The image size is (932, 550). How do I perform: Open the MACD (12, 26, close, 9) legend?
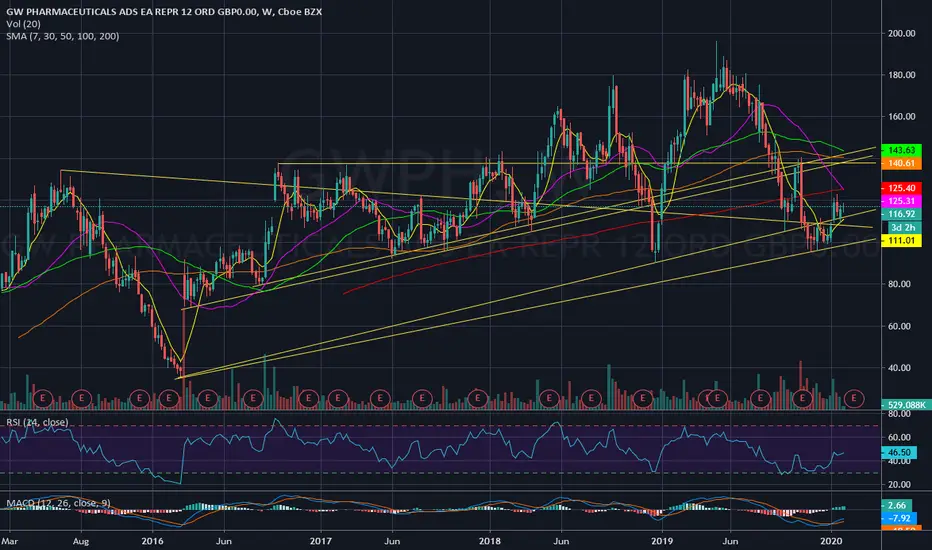[x=58, y=503]
